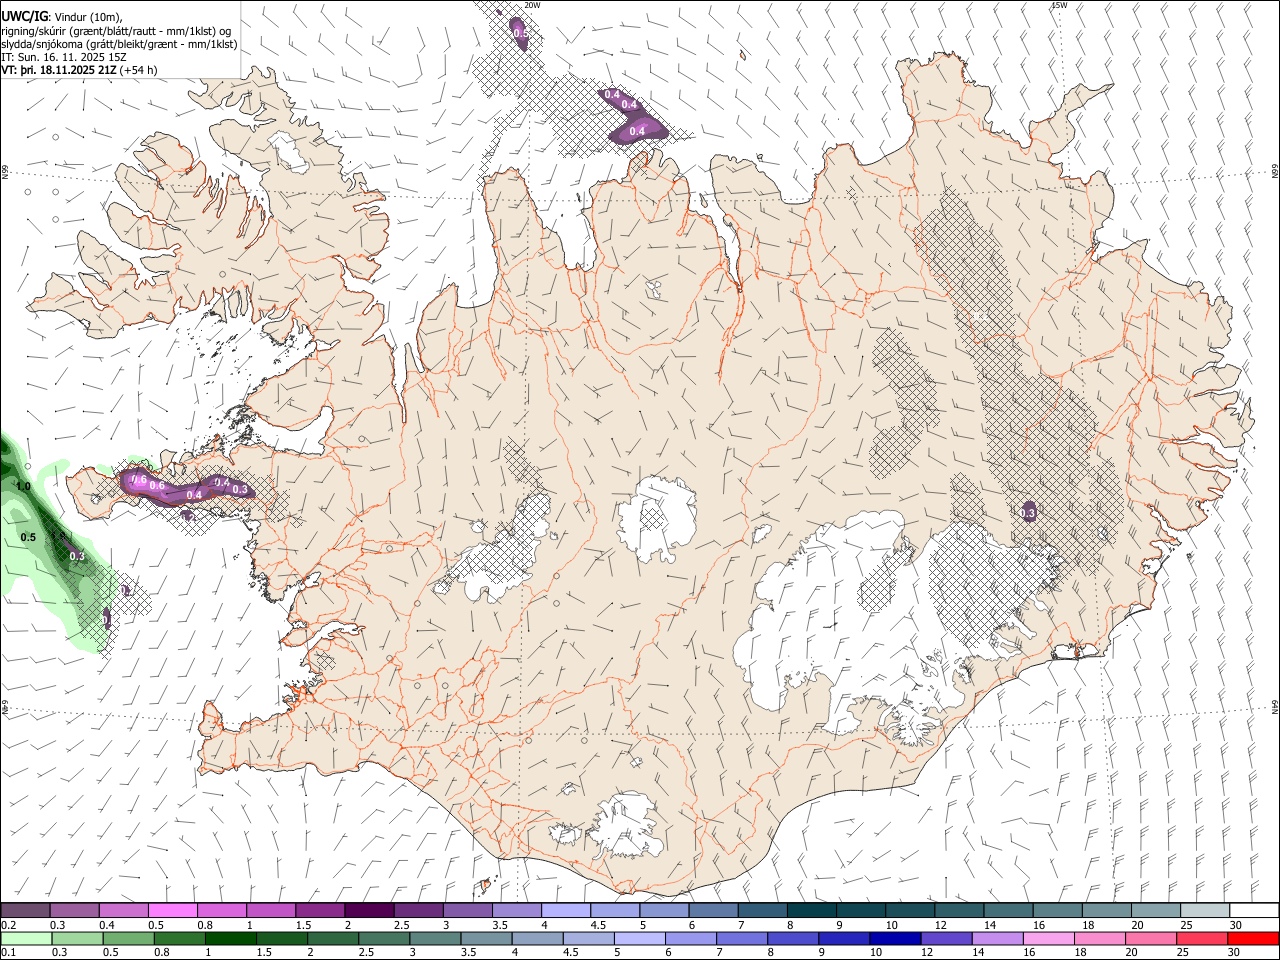Viewport: 1280px width, 960px height.
Task: Select the 1.5 swatch in upper snow scale
Action: (x=320, y=910)
